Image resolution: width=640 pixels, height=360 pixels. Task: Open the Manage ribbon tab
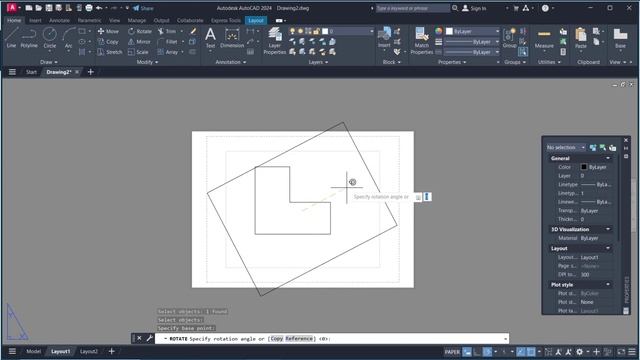[x=137, y=20]
